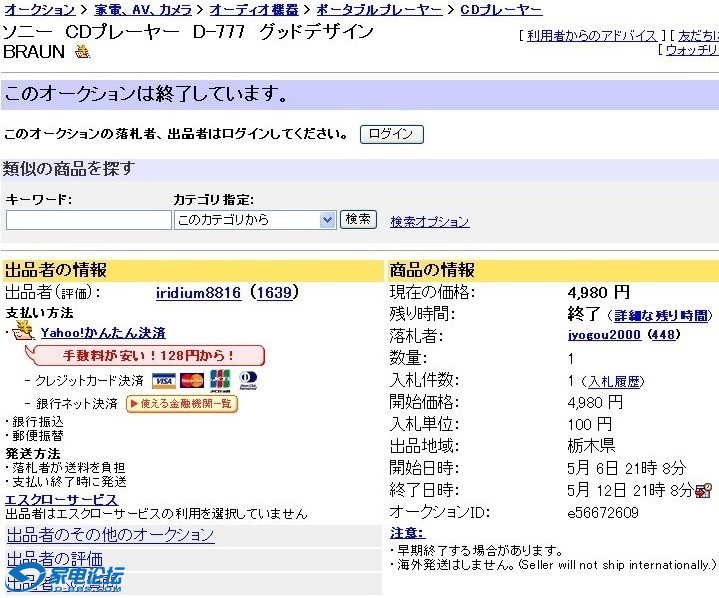Click the JCB card icon

click(220, 381)
